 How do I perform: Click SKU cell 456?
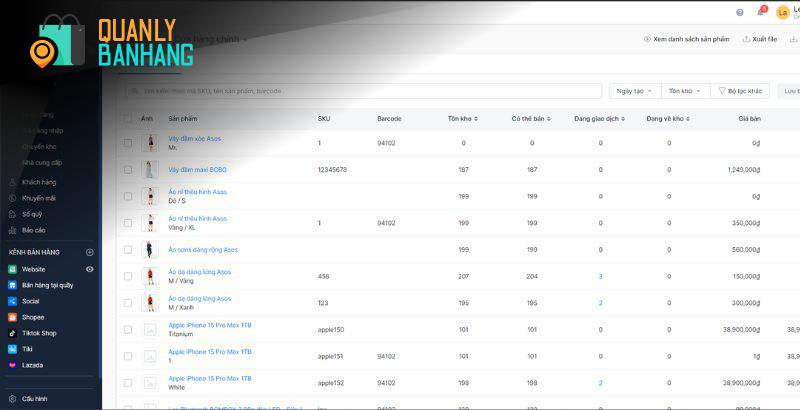[323, 276]
